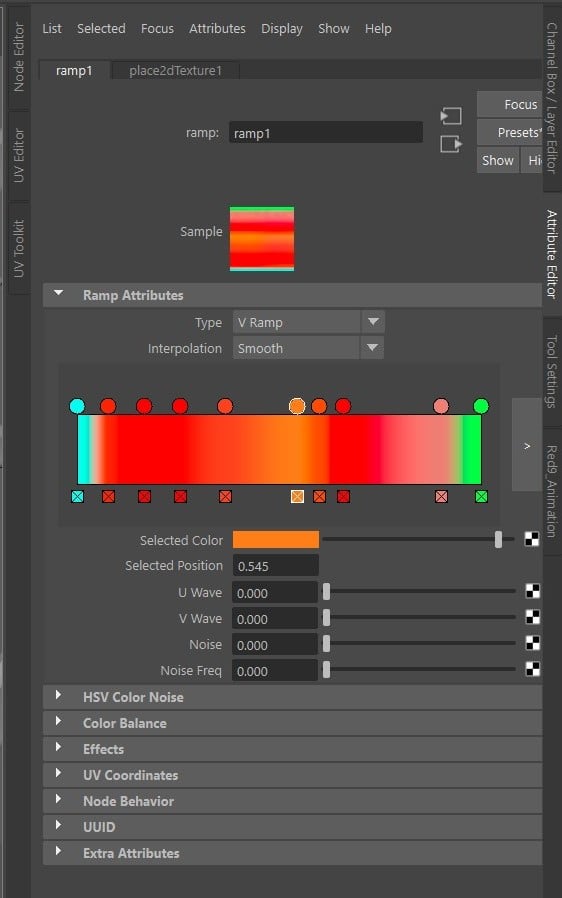Viewport: 562px width, 898px height.
Task: Select the pink circle ramp handle
Action: (441, 406)
